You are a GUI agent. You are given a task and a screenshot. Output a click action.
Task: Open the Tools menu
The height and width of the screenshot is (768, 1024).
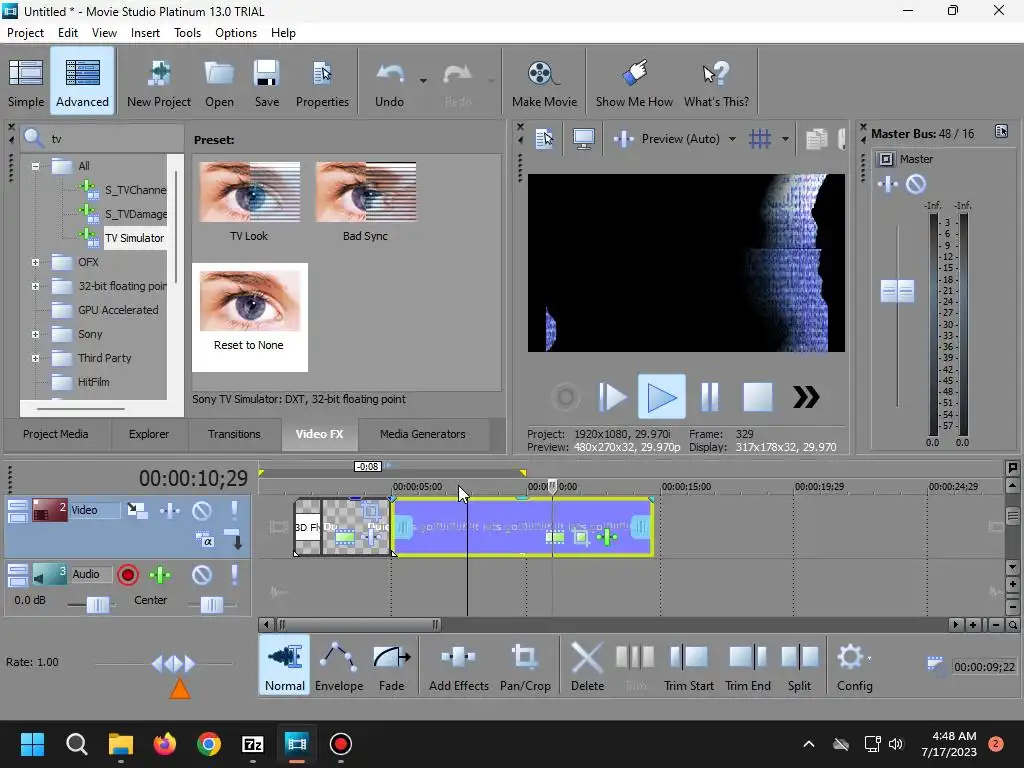tap(187, 33)
